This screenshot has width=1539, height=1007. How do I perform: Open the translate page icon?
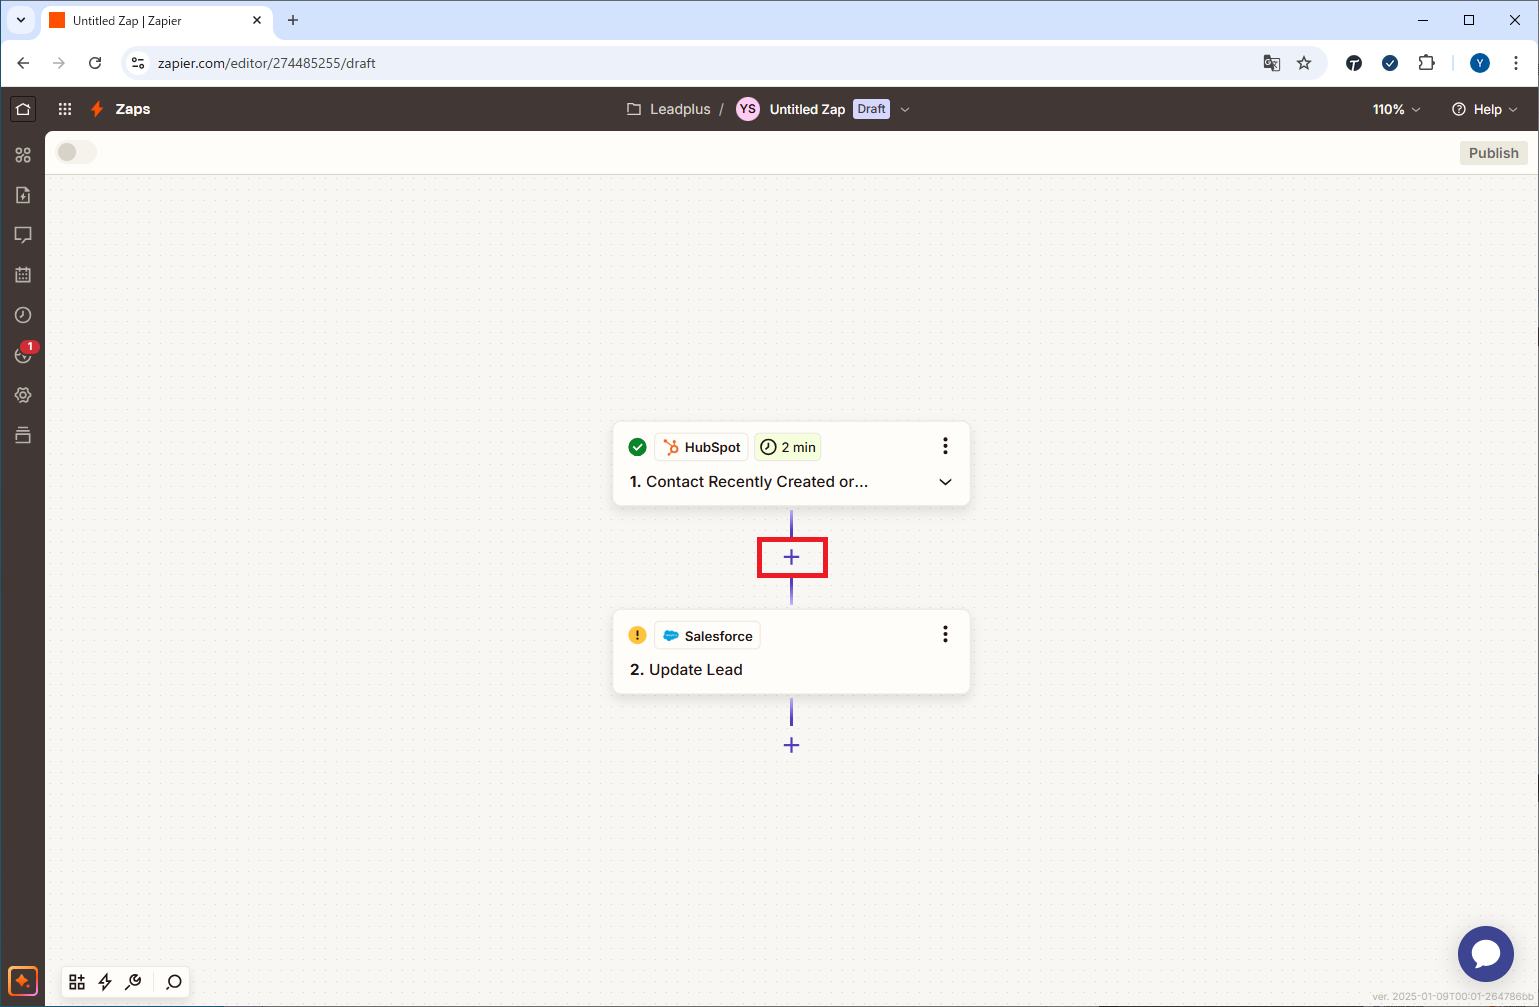tap(1272, 63)
